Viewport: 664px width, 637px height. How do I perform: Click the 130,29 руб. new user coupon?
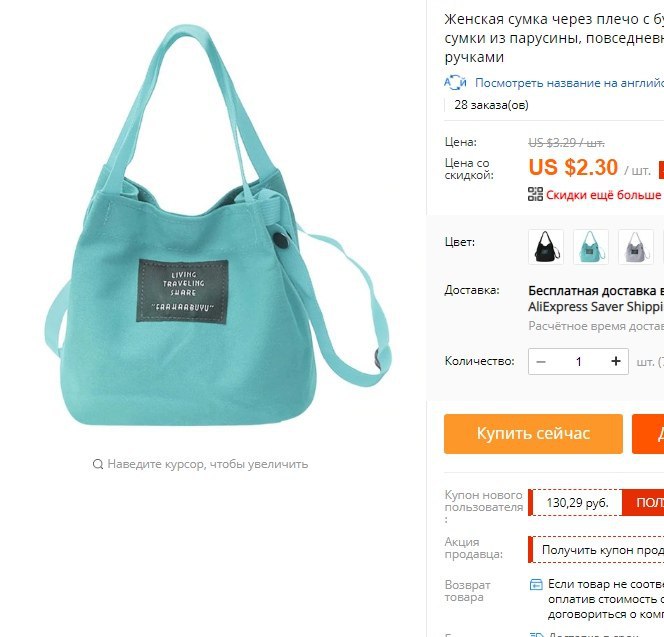pos(577,503)
